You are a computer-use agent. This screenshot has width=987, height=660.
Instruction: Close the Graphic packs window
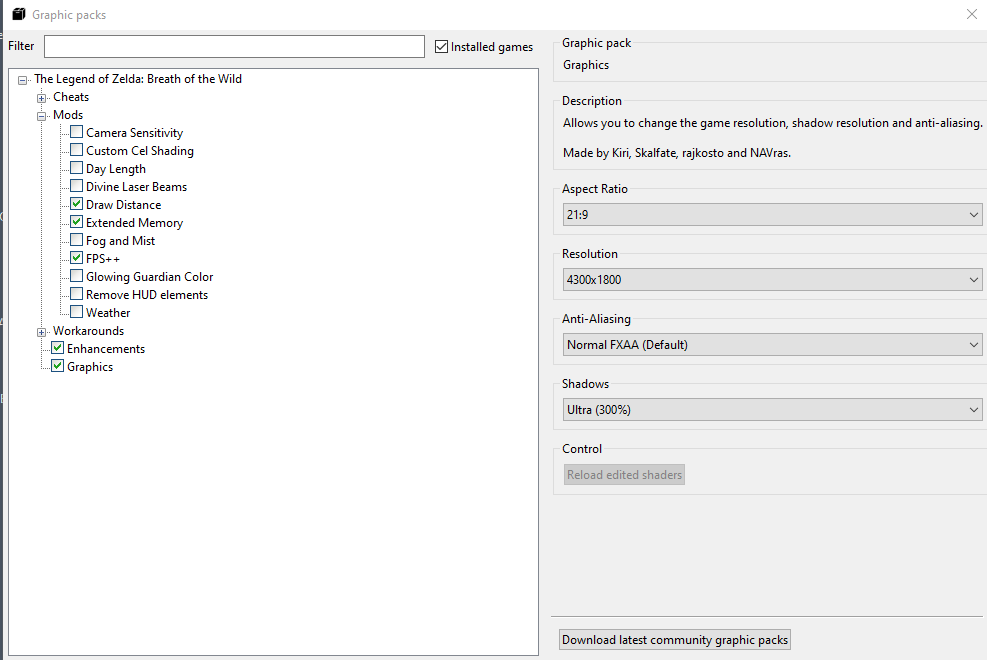[x=971, y=14]
